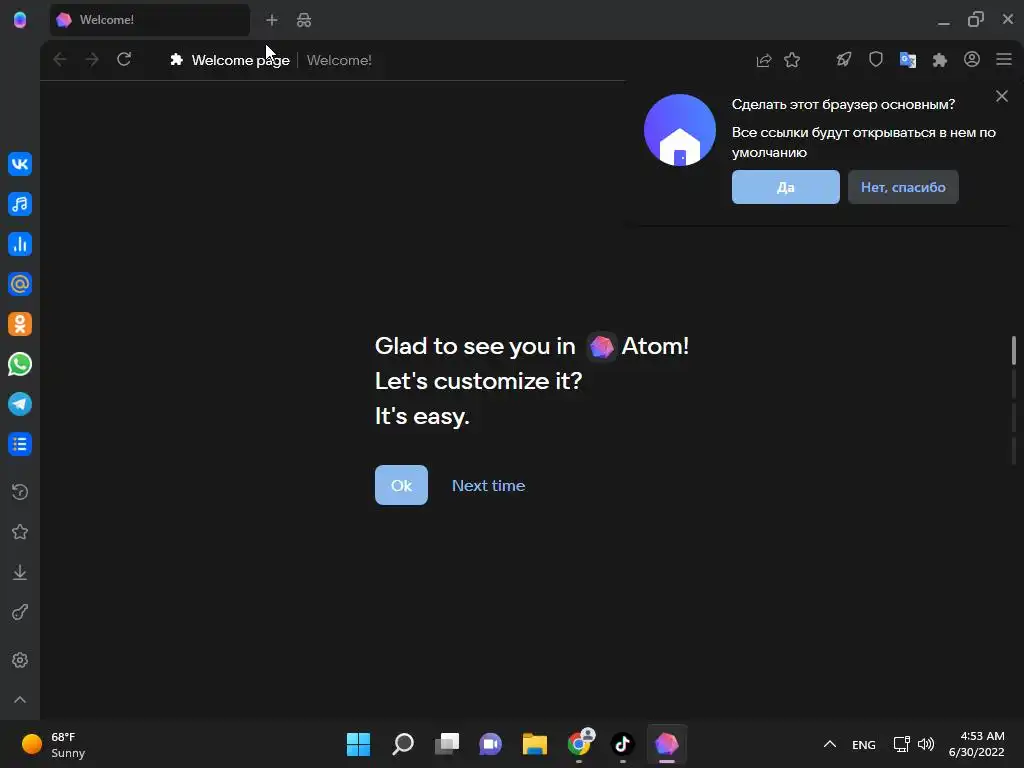Screen dimensions: 1024x768
Task: Bookmark this page with the star icon
Action: point(792,60)
